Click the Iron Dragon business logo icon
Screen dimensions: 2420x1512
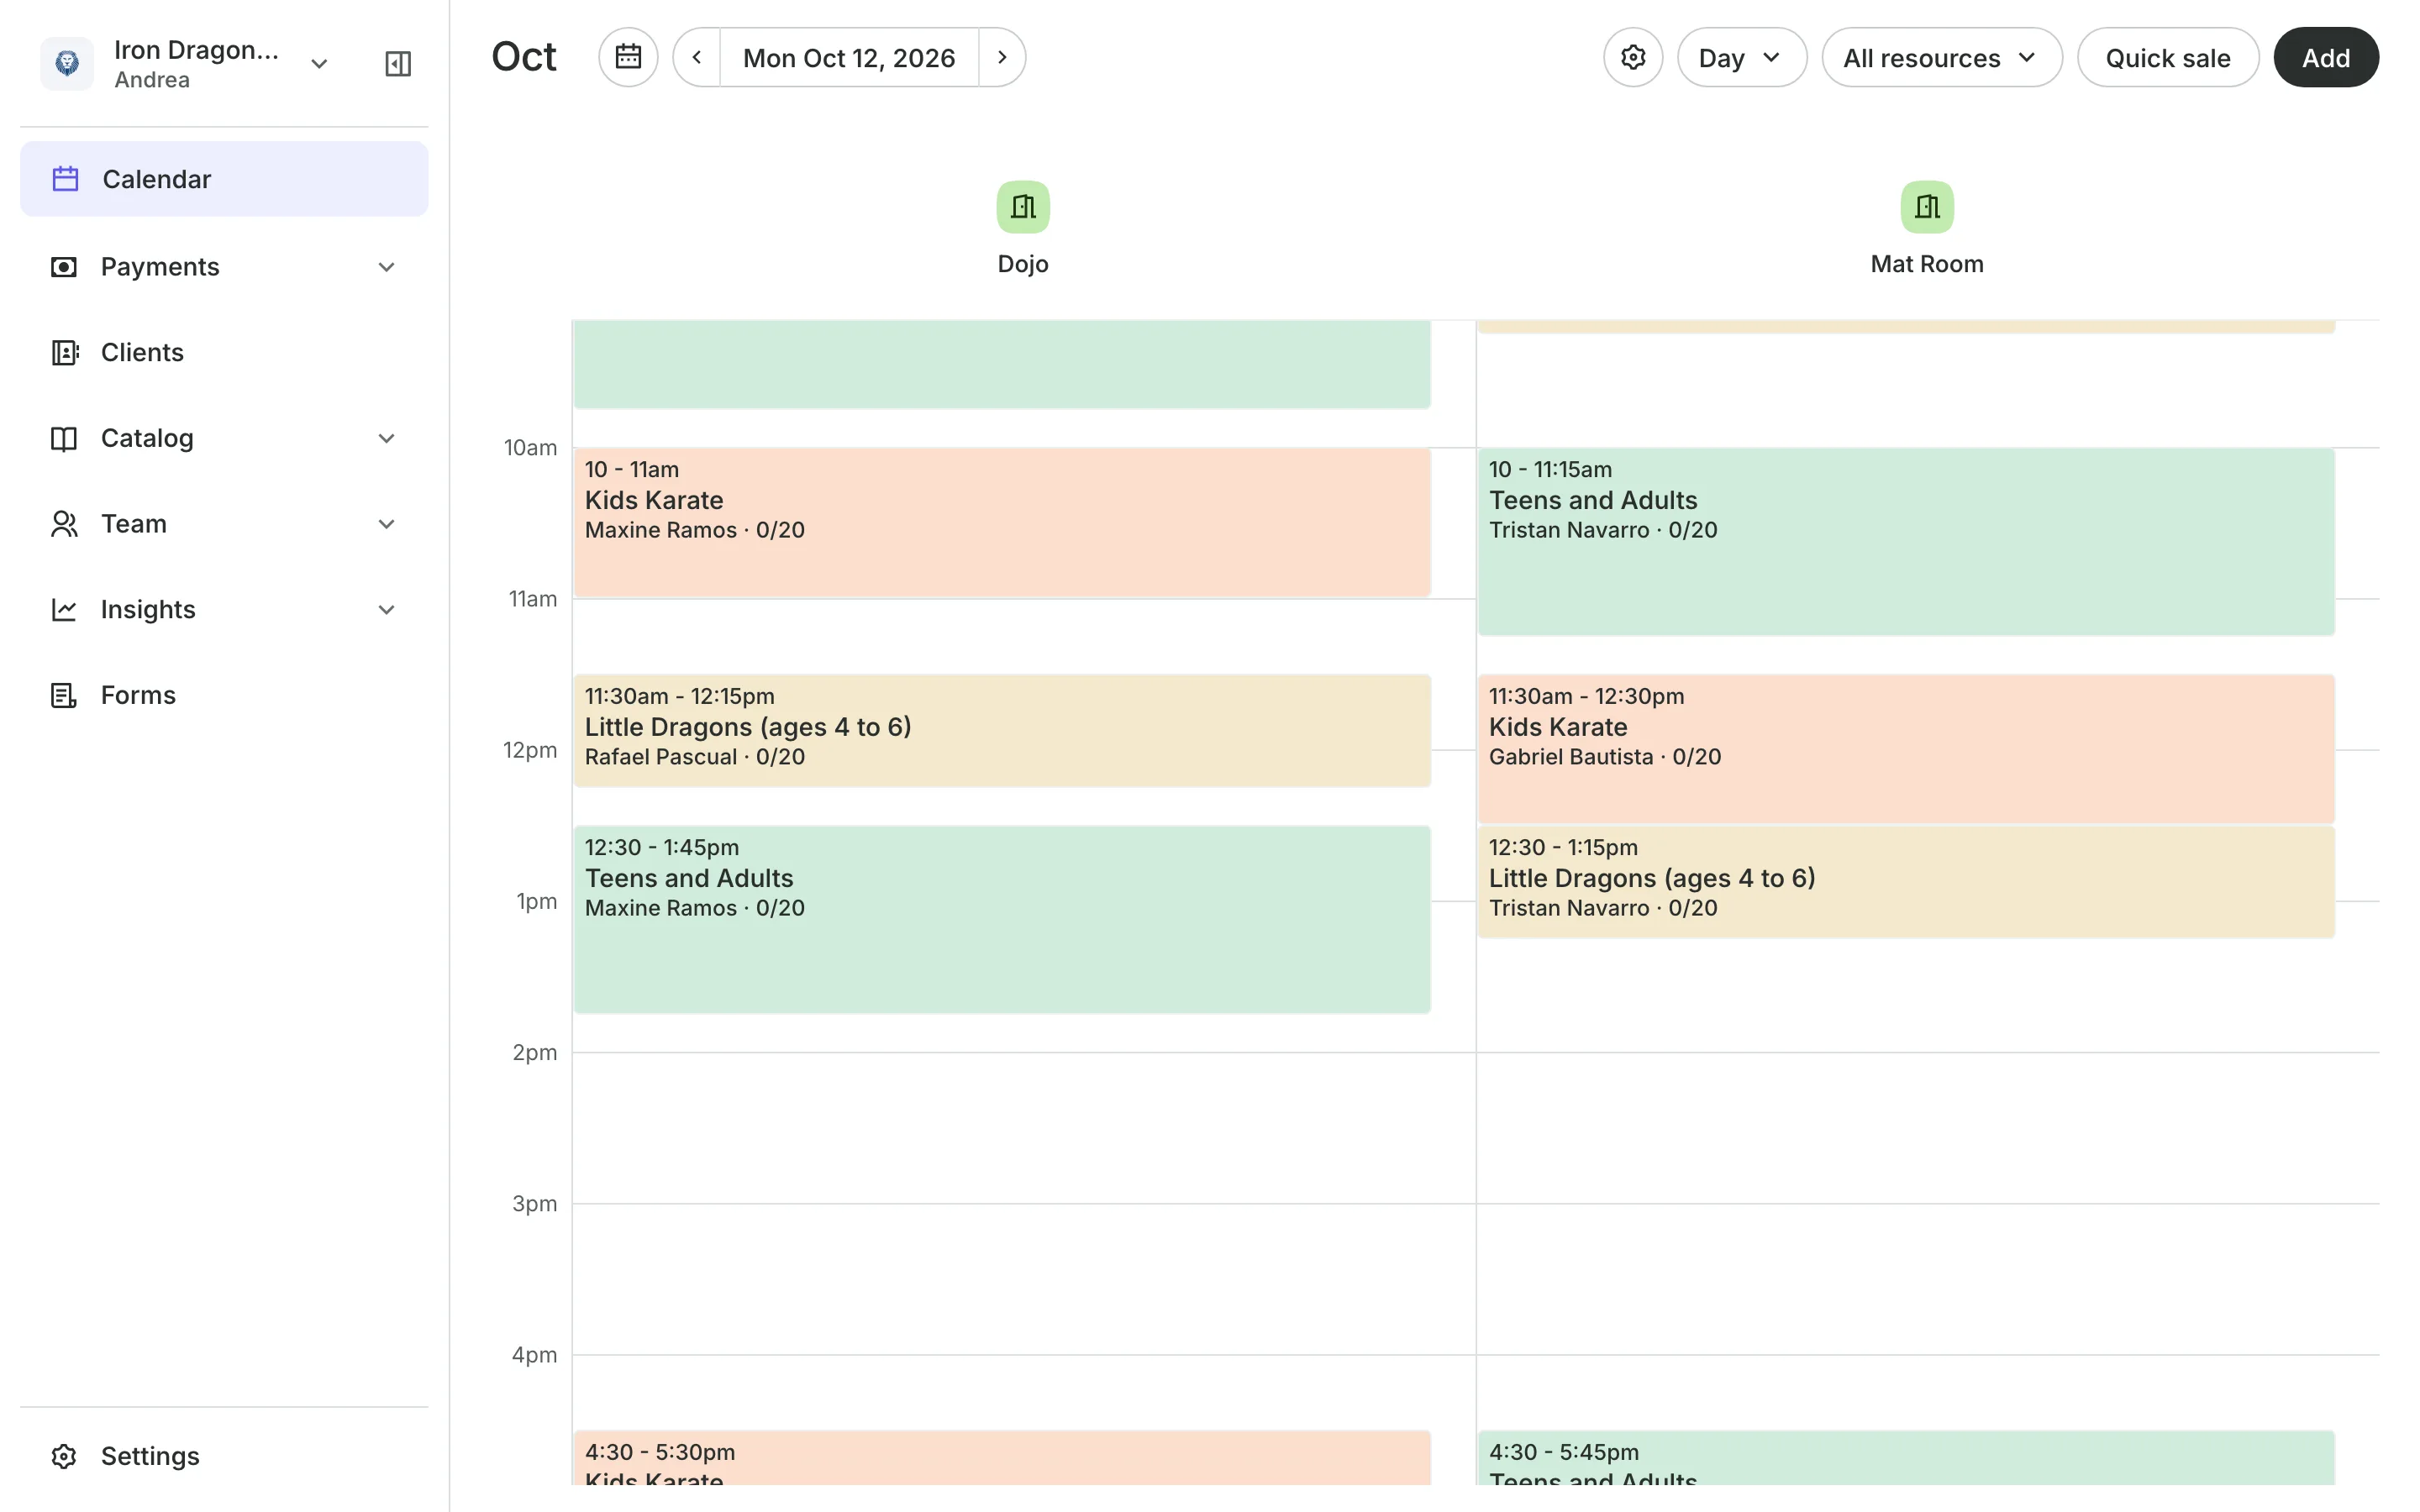pos(67,63)
